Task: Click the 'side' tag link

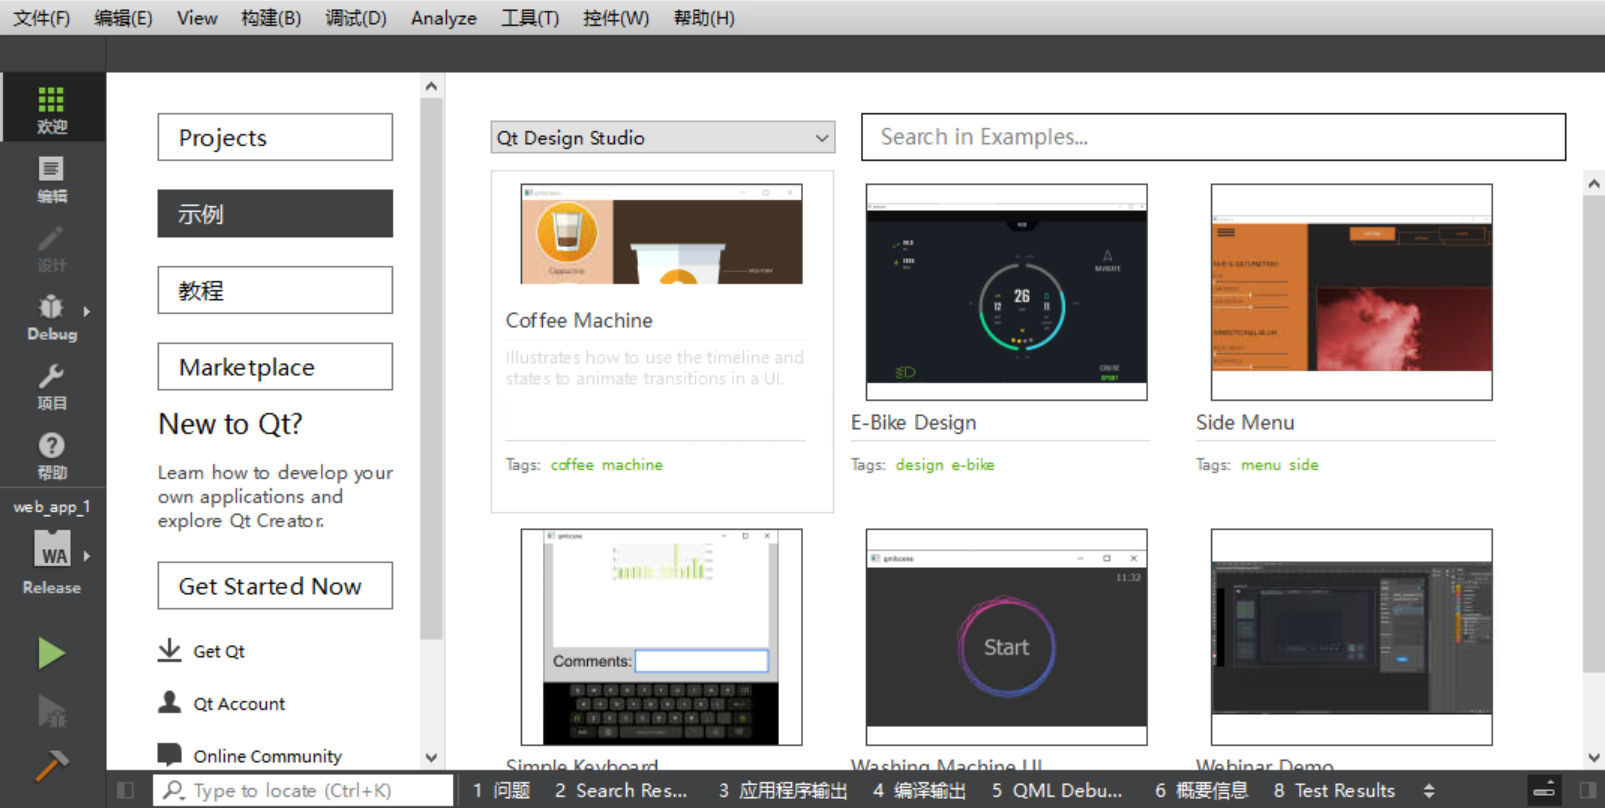Action: (x=1304, y=464)
